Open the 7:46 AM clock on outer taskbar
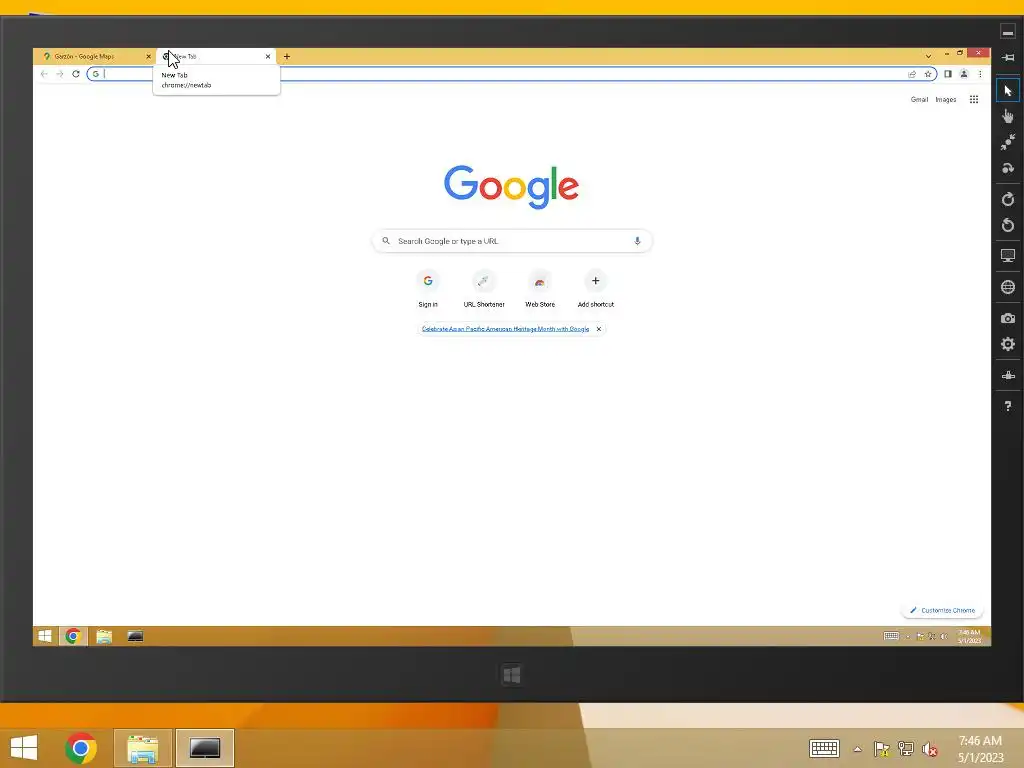 click(980, 749)
